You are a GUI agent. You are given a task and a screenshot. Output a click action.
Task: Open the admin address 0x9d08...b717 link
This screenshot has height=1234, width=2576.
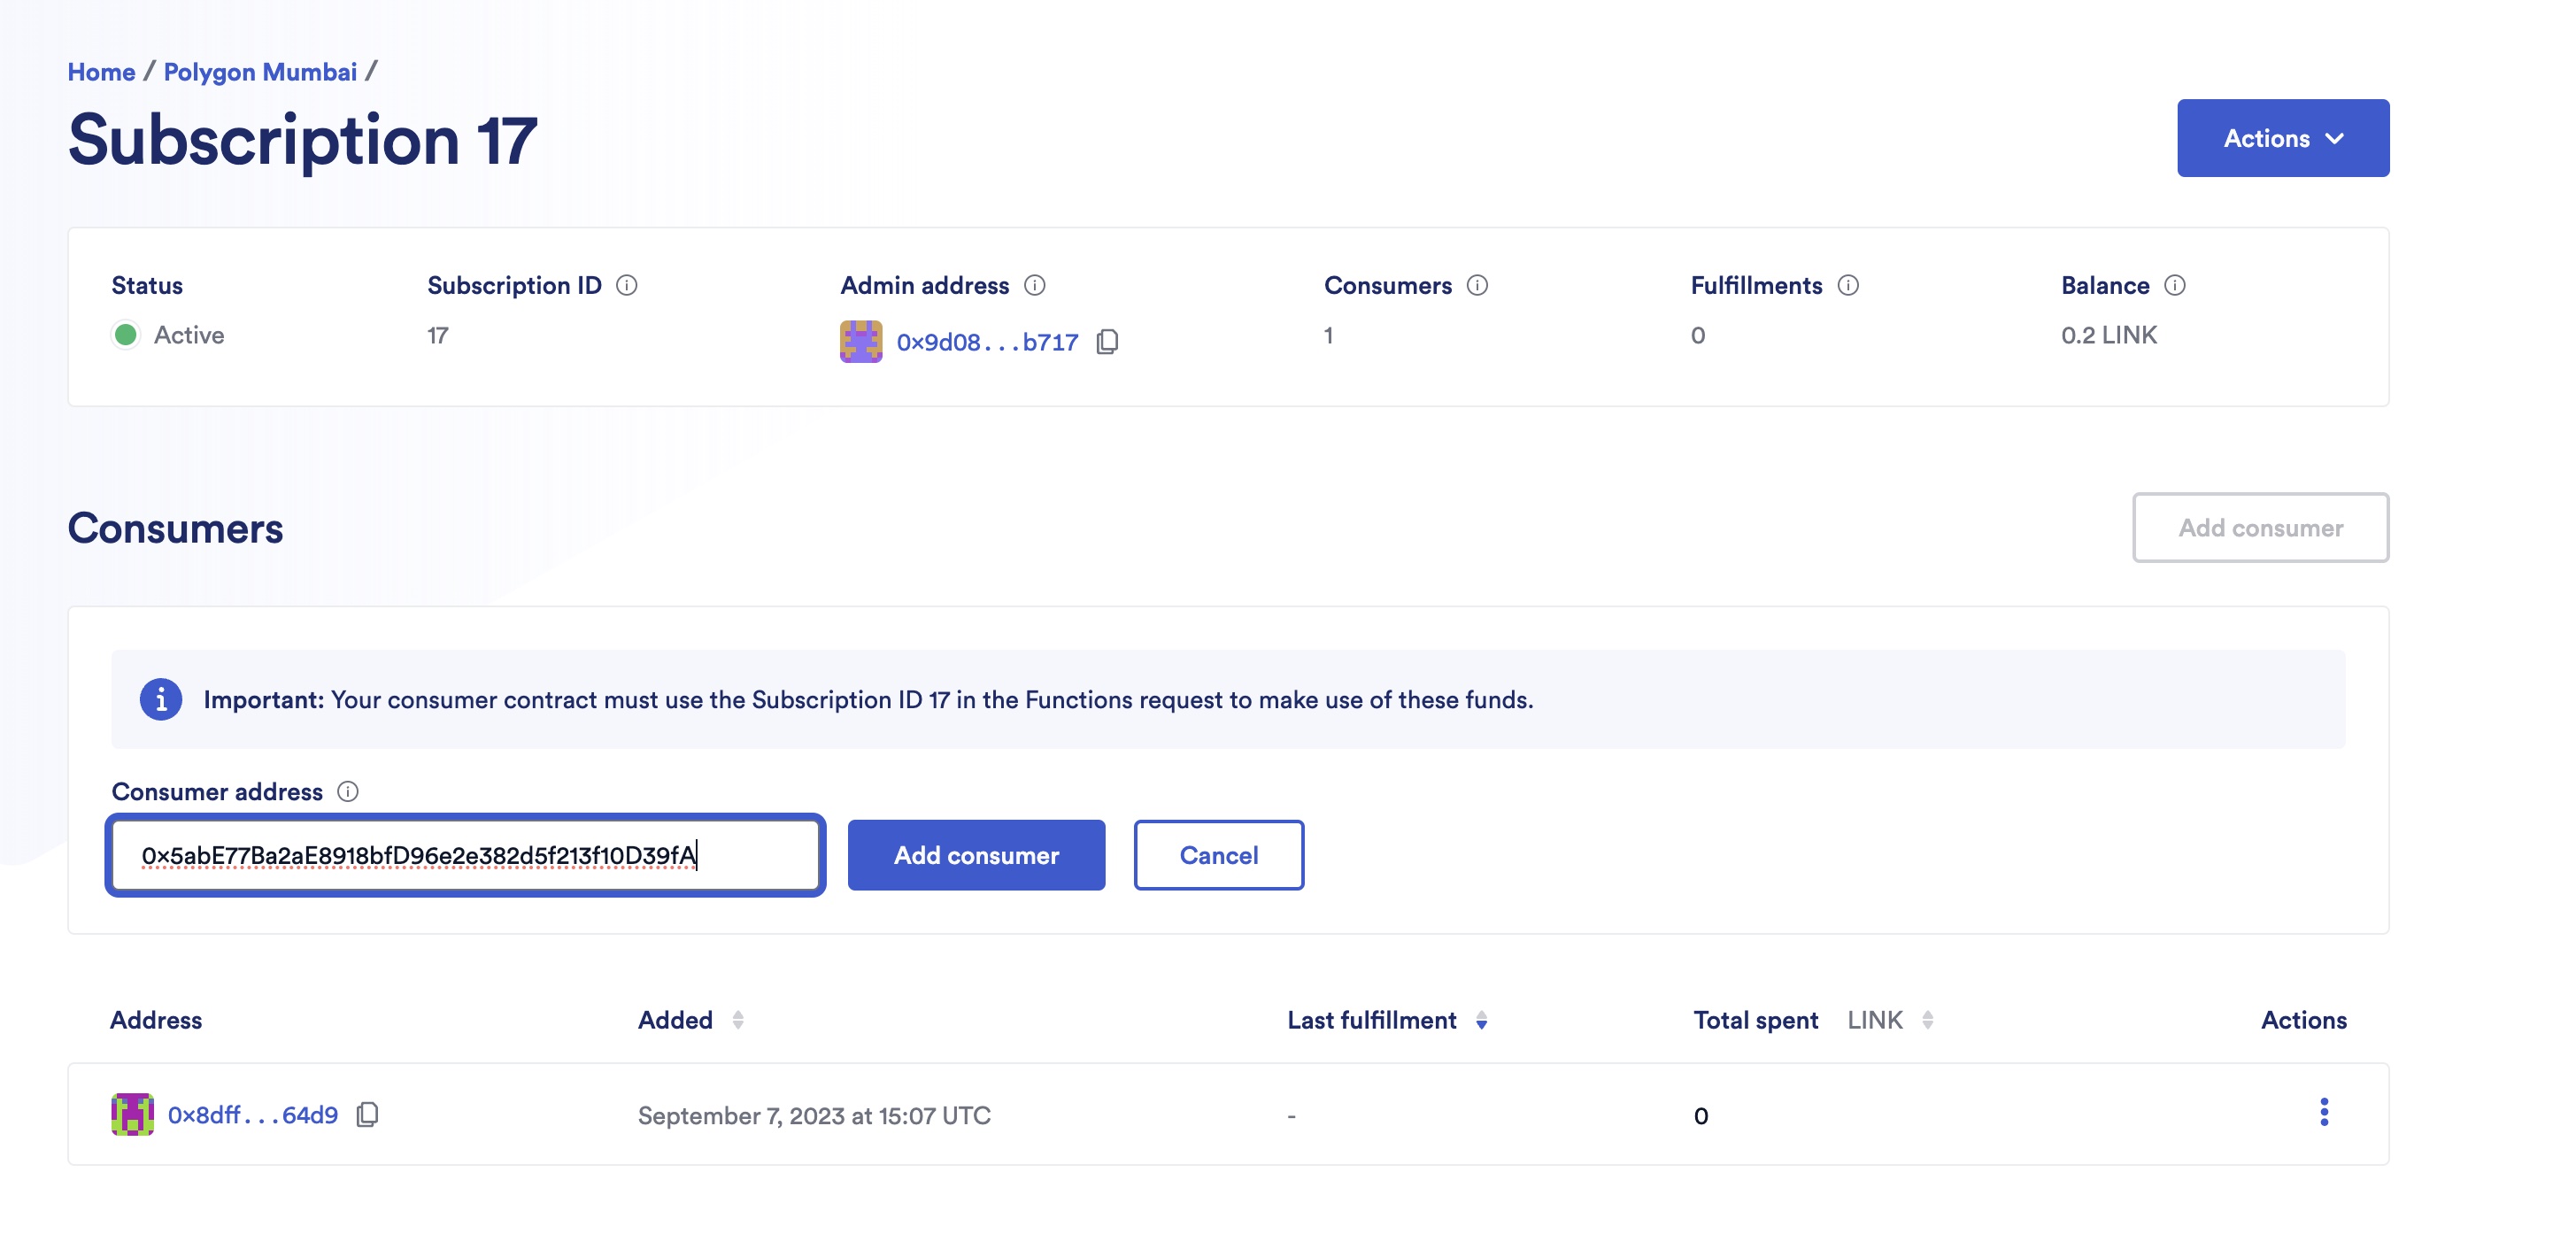click(x=988, y=342)
